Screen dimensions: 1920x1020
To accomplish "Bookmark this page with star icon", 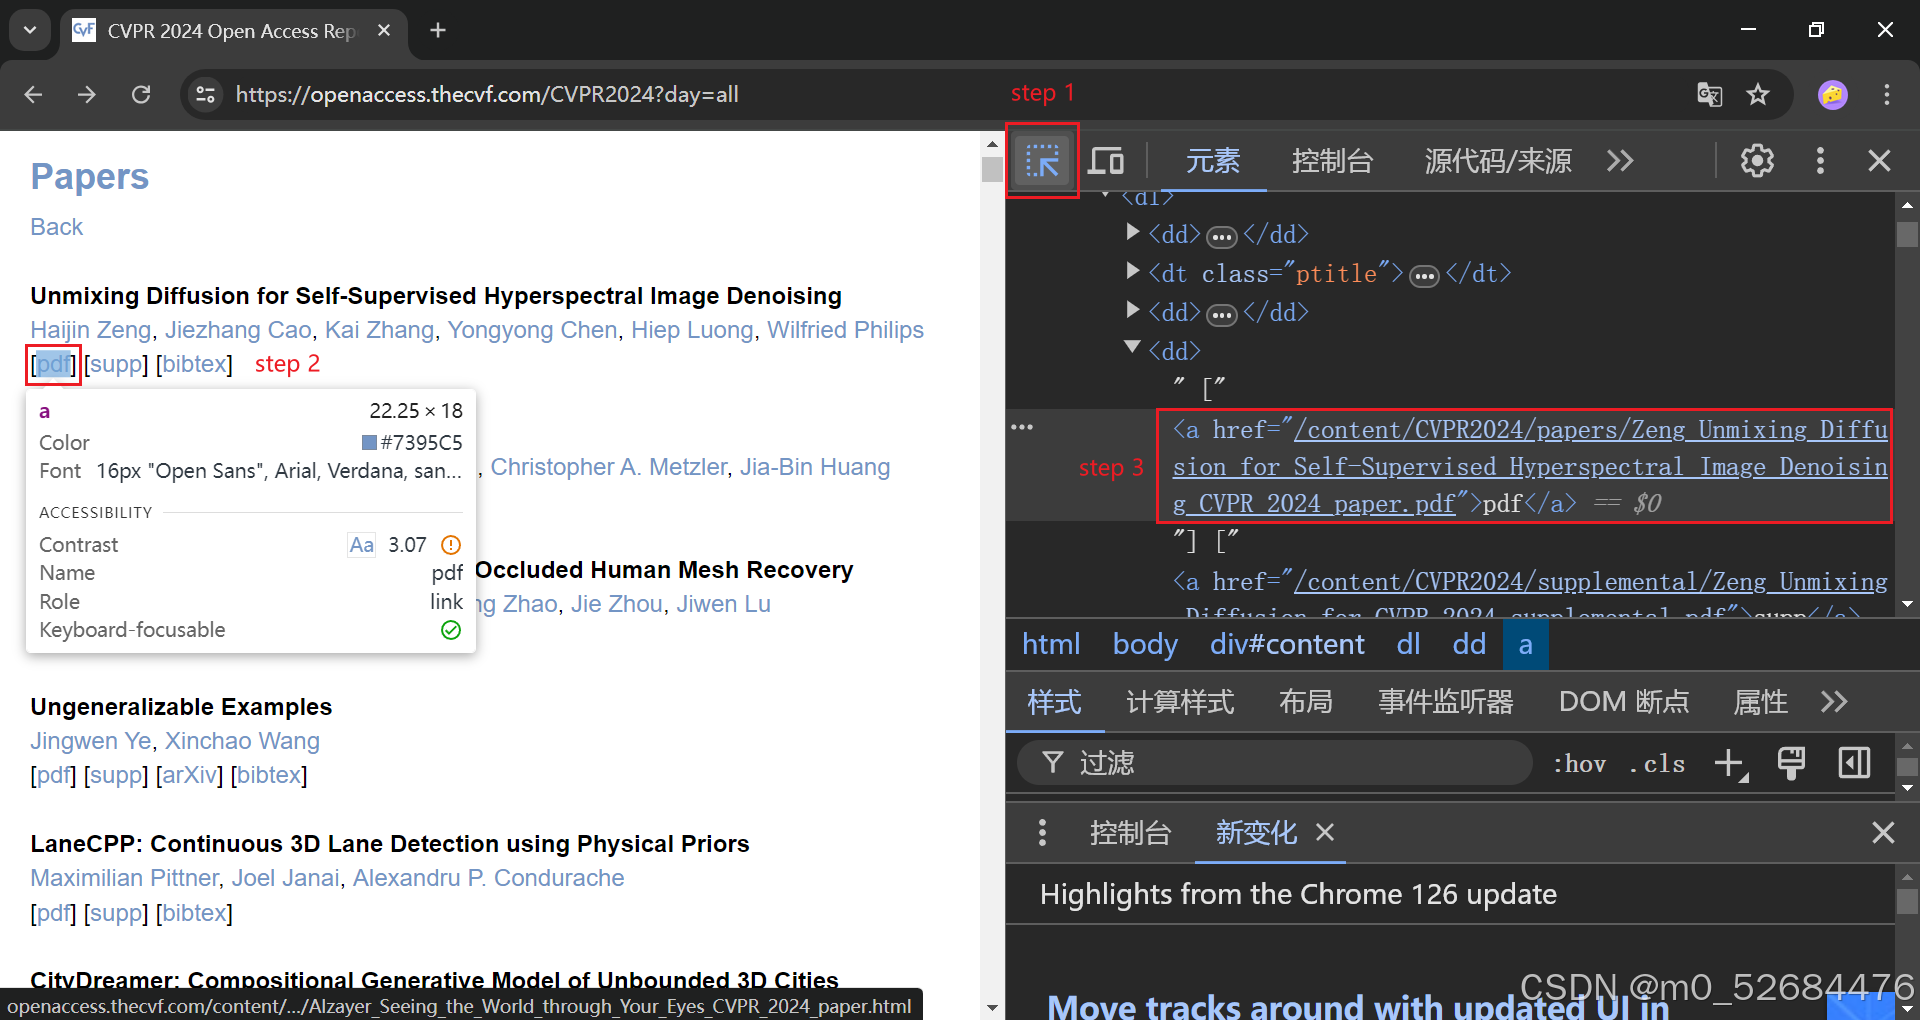I will (x=1758, y=94).
